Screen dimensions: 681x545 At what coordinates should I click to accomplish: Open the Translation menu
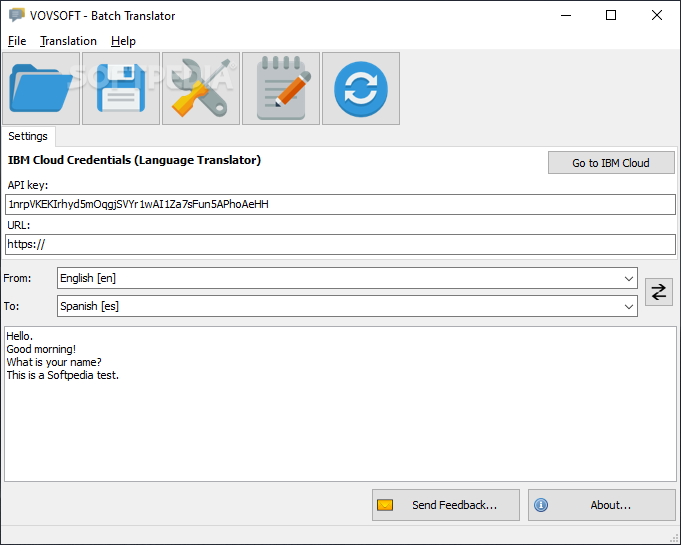(68, 41)
